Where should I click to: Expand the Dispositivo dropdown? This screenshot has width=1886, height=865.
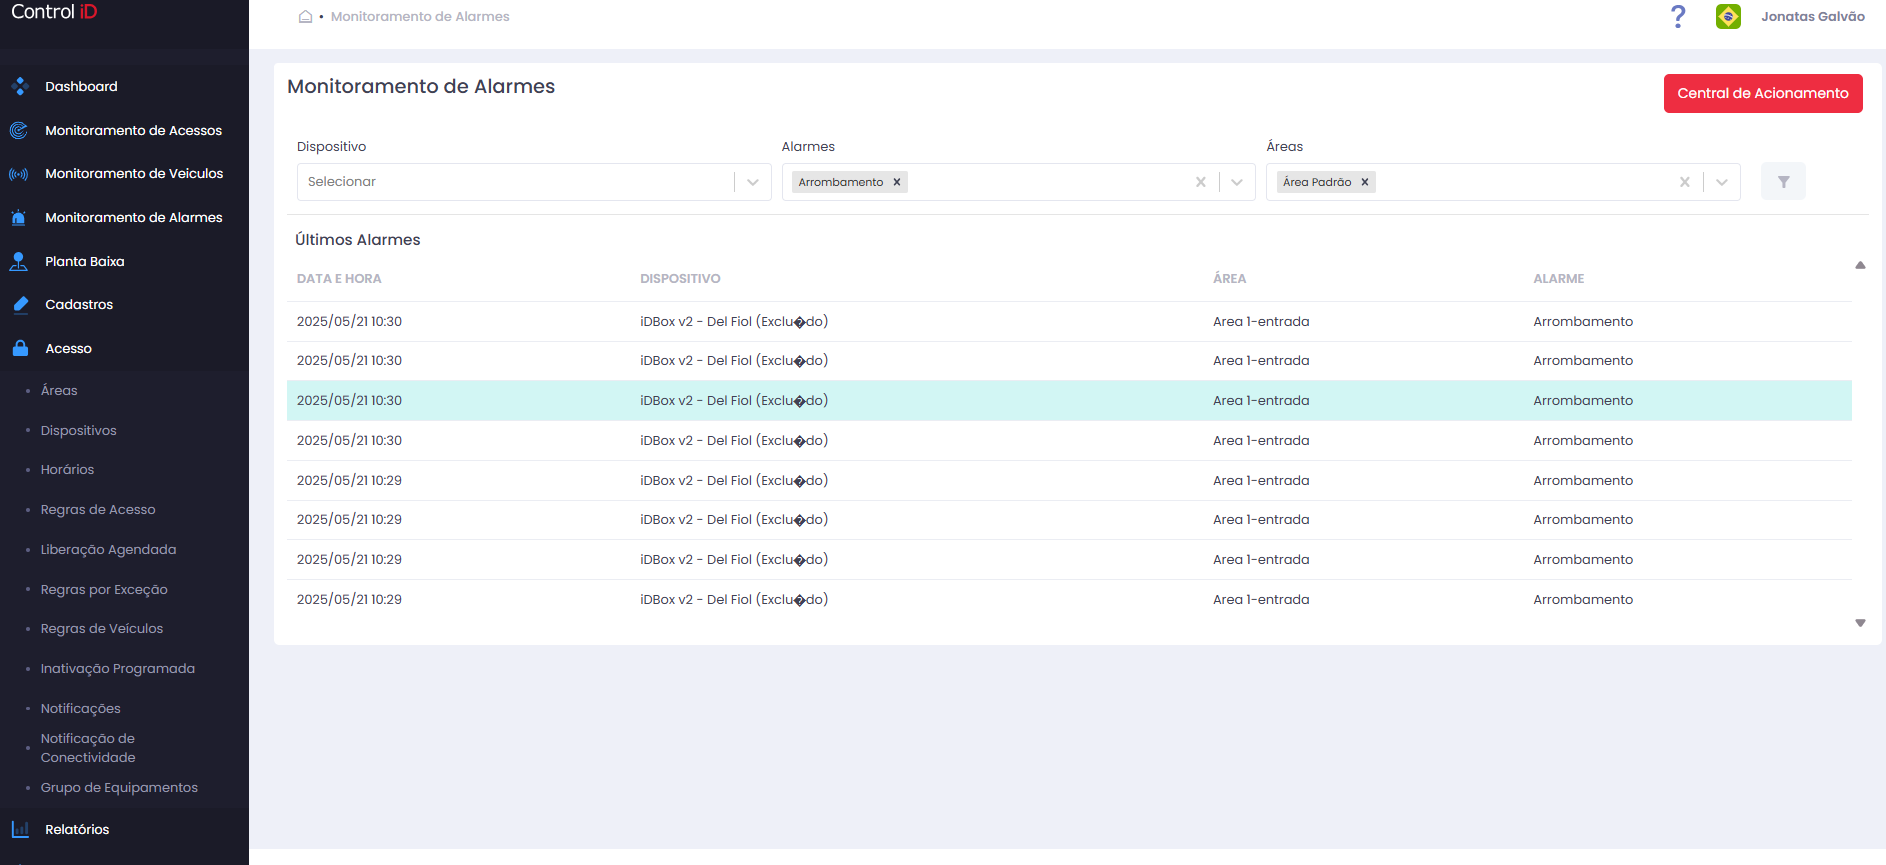pyautogui.click(x=752, y=182)
